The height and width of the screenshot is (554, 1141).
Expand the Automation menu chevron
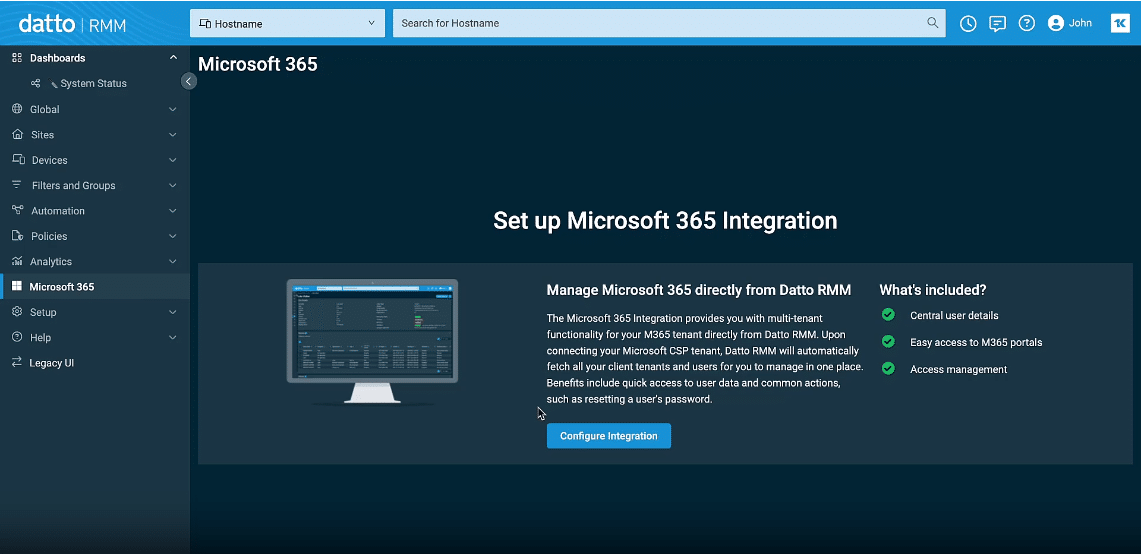(173, 211)
